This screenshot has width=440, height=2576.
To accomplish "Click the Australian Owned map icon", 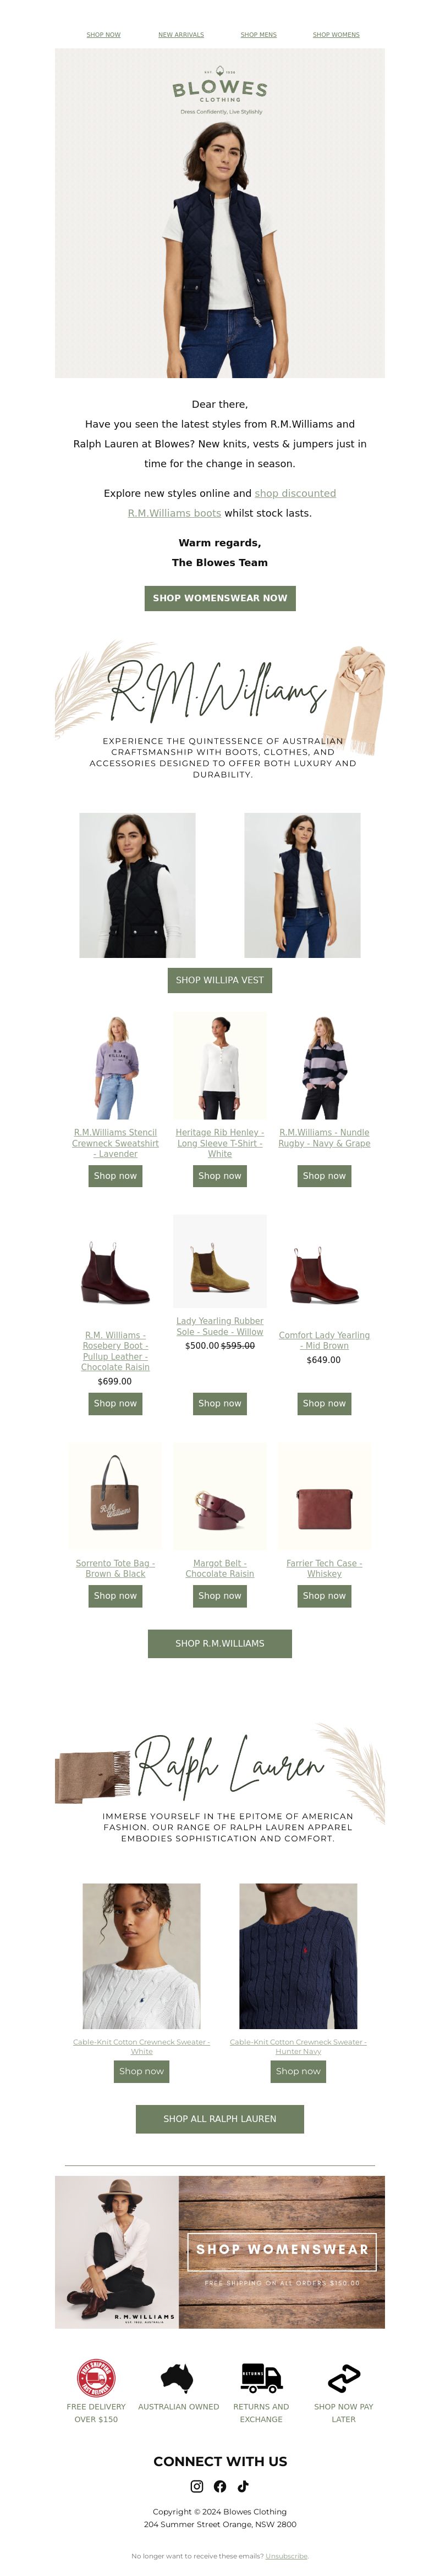I will pyautogui.click(x=178, y=2377).
